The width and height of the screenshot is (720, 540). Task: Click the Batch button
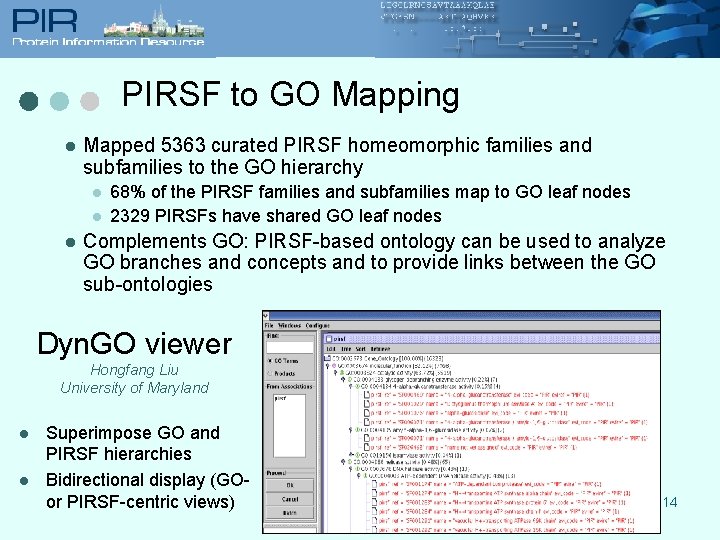[290, 512]
